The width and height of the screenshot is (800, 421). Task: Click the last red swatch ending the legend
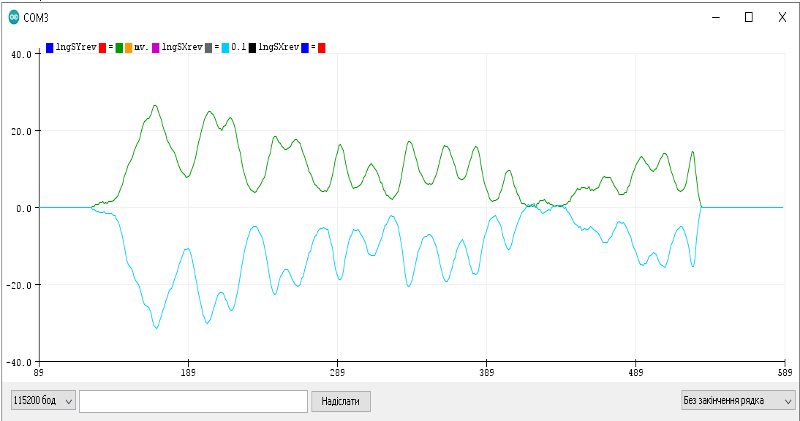coord(321,47)
